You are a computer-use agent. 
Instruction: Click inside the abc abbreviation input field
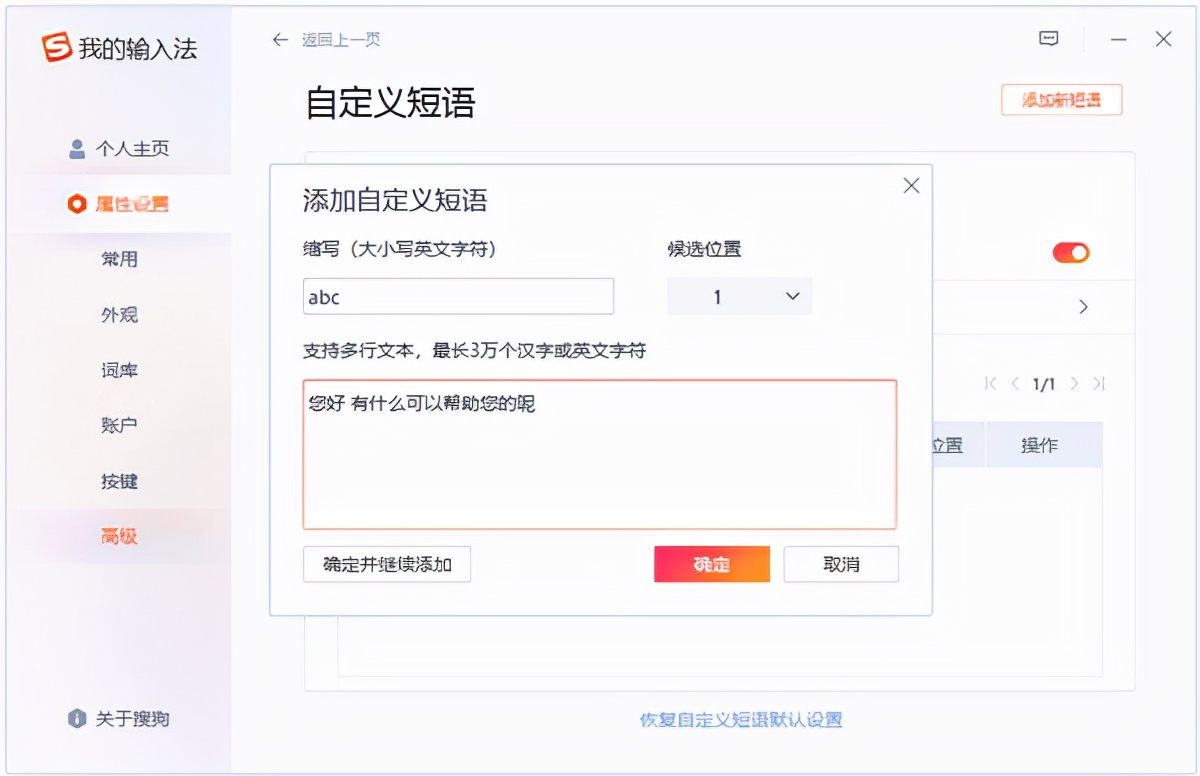456,296
